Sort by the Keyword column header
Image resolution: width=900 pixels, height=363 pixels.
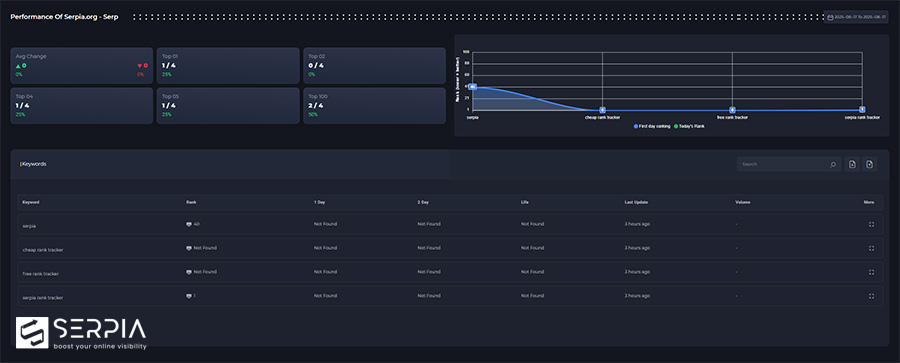point(30,202)
